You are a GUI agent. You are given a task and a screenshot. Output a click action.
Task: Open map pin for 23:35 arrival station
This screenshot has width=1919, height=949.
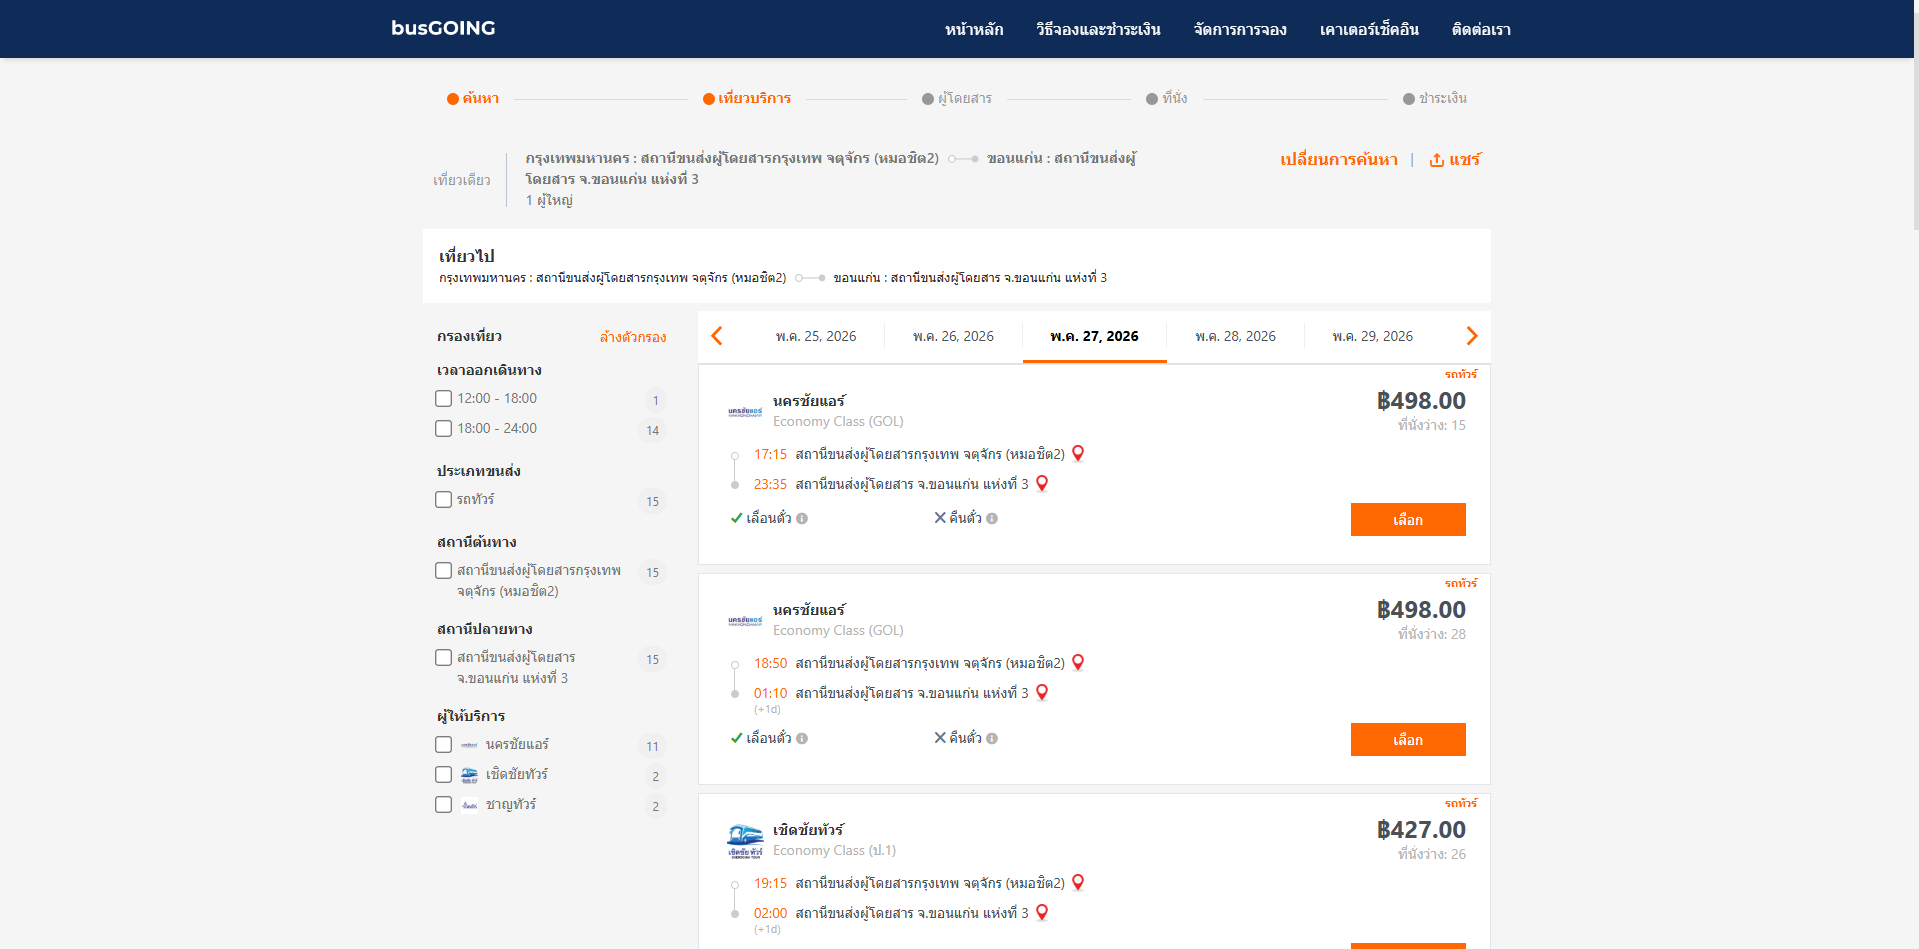pyautogui.click(x=1042, y=483)
